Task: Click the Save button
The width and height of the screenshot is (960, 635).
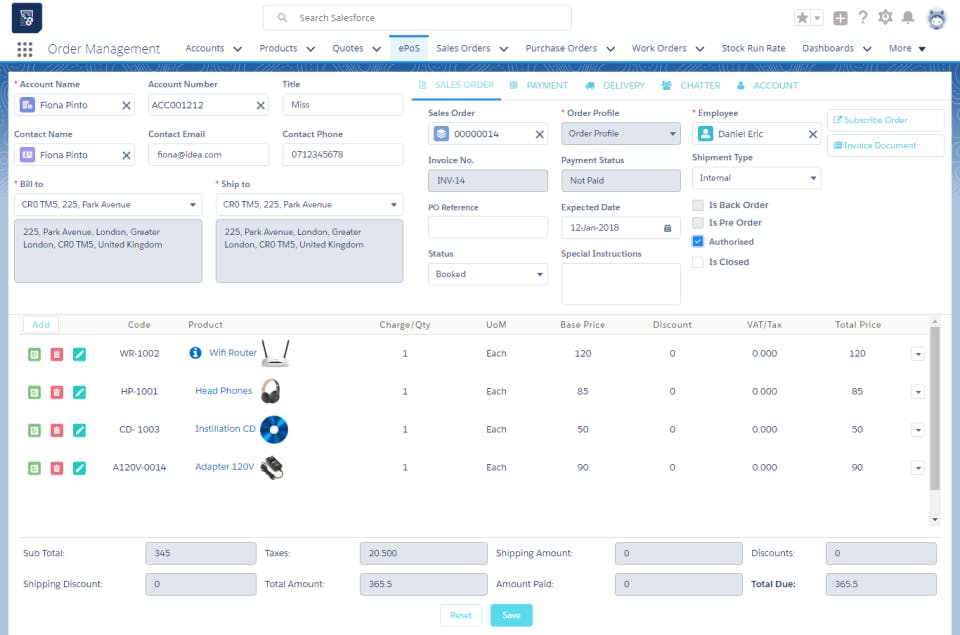Action: (x=511, y=615)
